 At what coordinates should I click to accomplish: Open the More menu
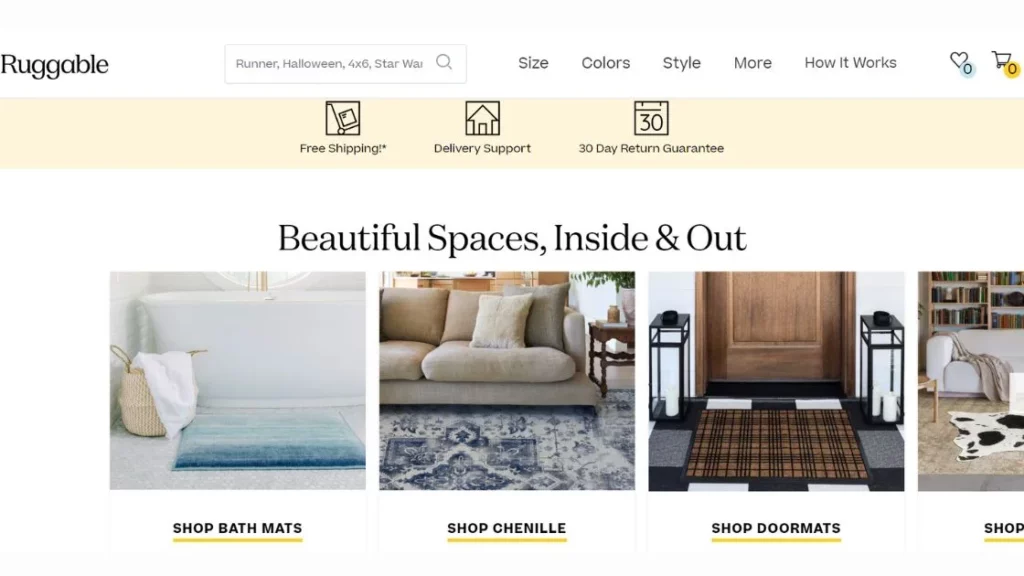pos(753,63)
